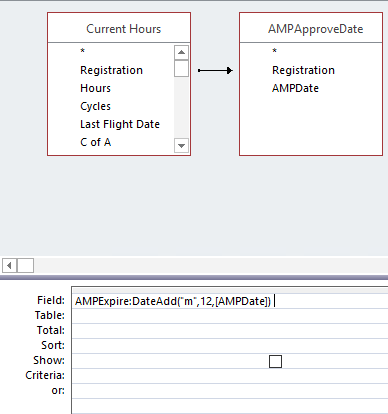Select Hours field in Current Hours
Screen dimensions: 388x414
pos(95,88)
